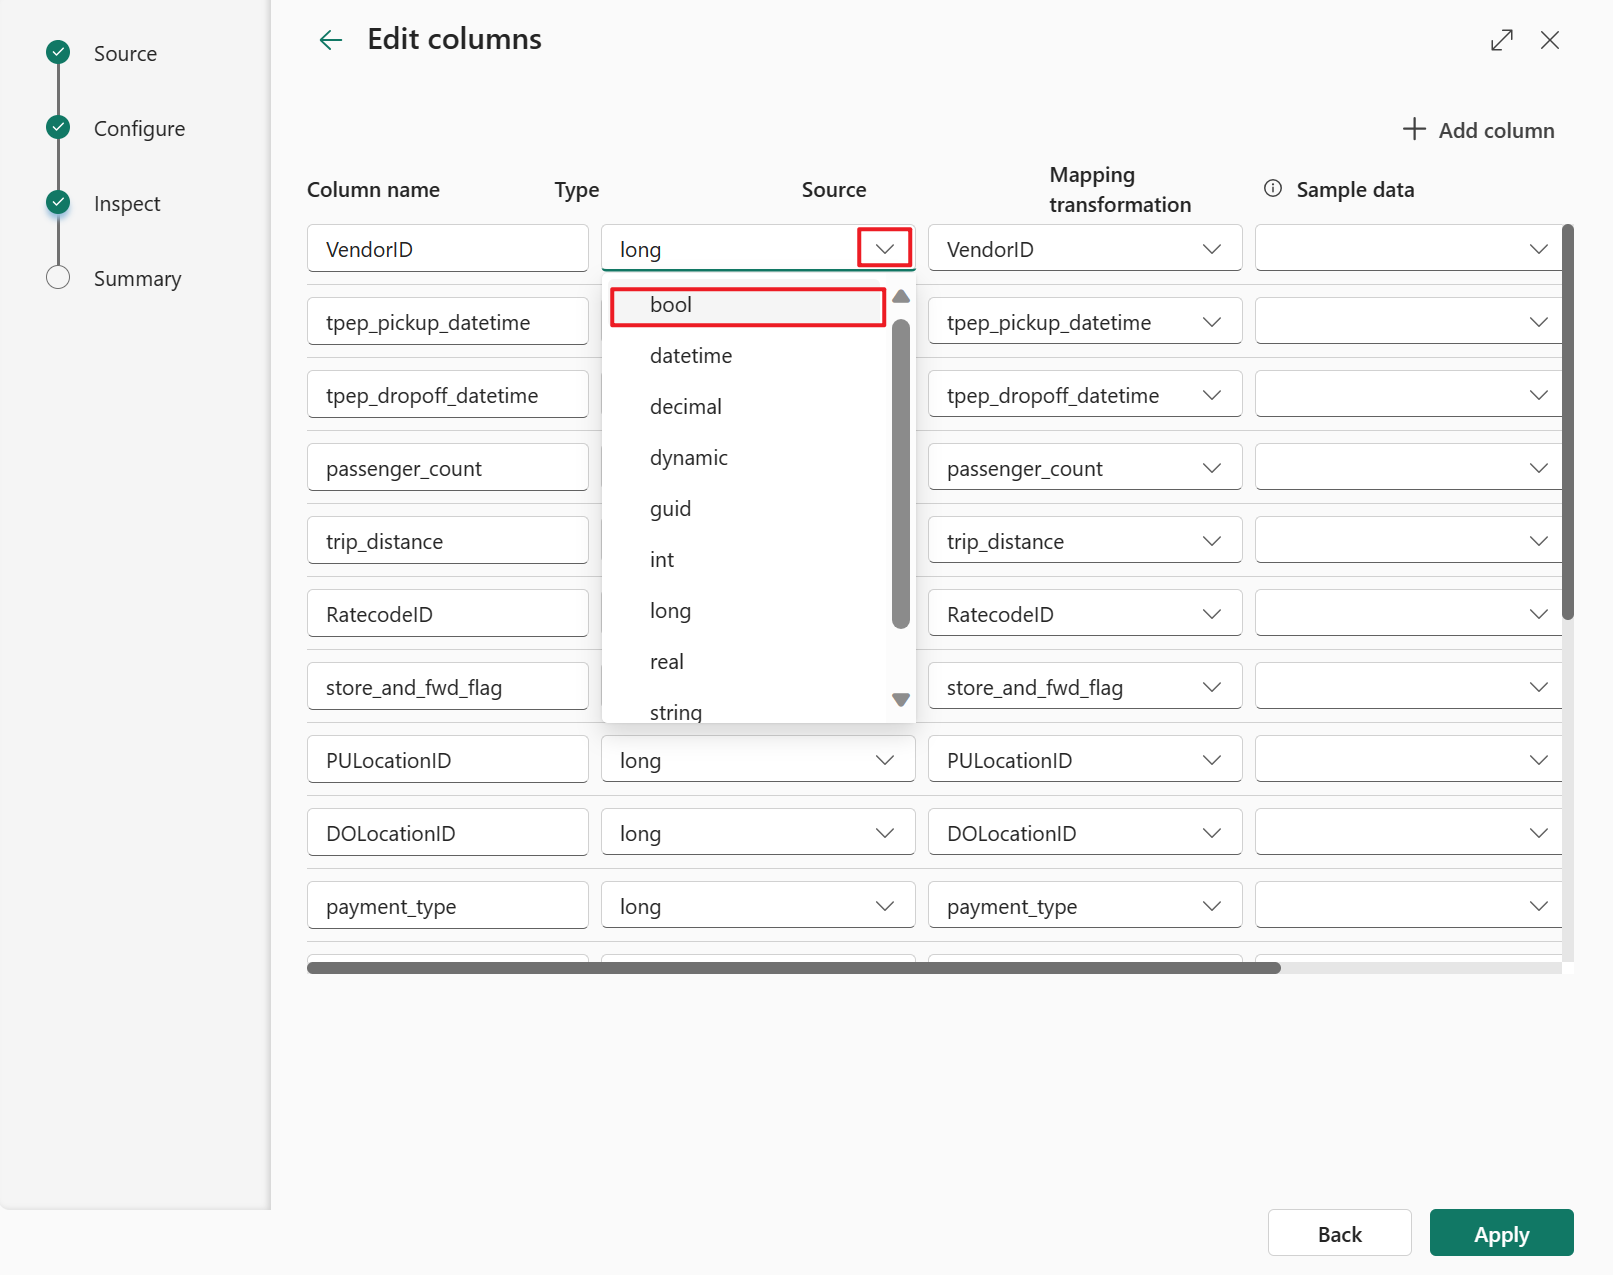
Task: Edit the RatecodeID column name field
Action: pos(447,613)
